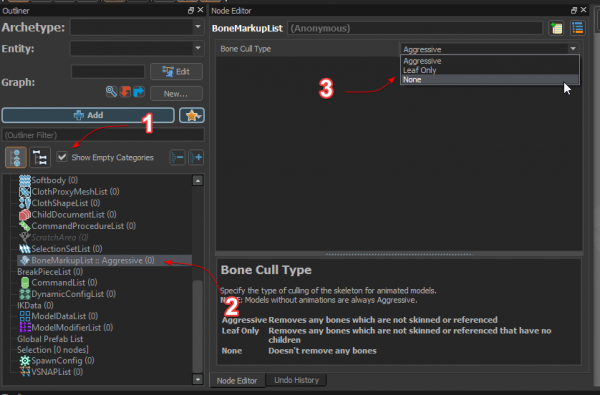Click the Outliner Filter field
Viewport: 600px width, 395px height.
click(x=103, y=135)
